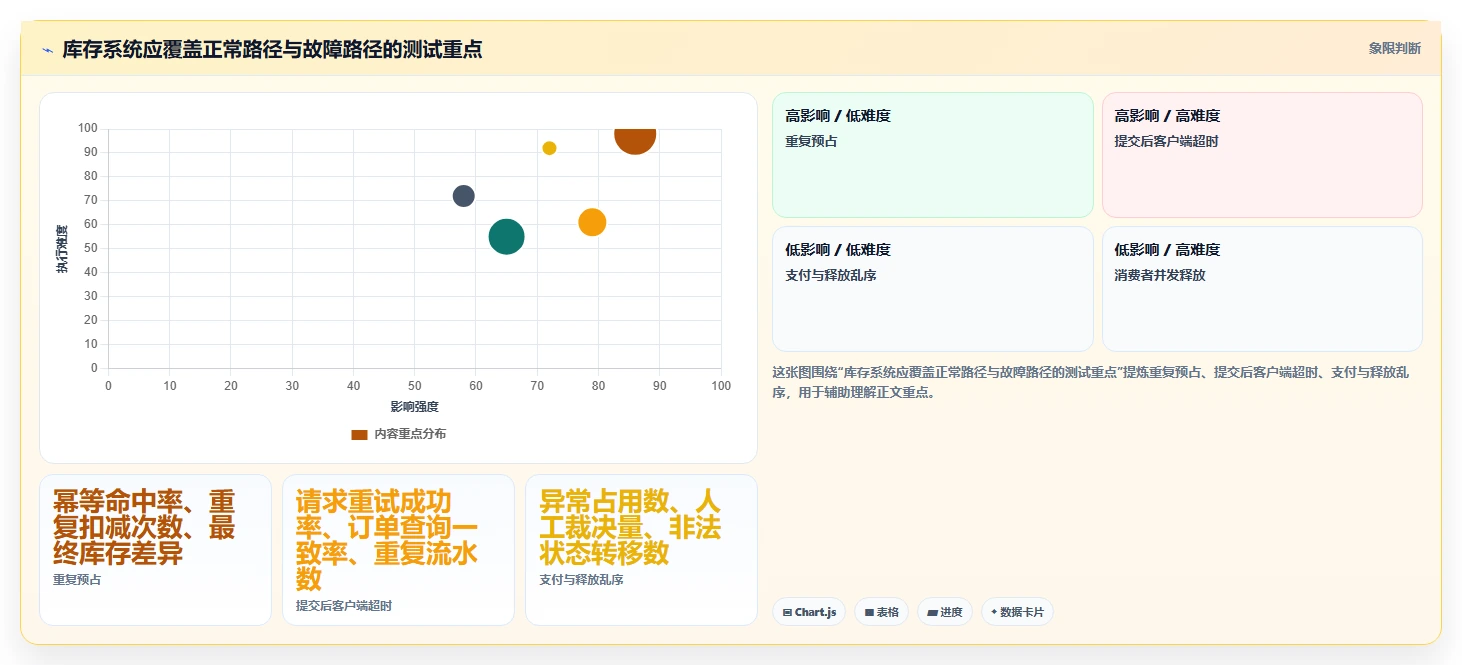Click the Chart.js tag button

[810, 612]
